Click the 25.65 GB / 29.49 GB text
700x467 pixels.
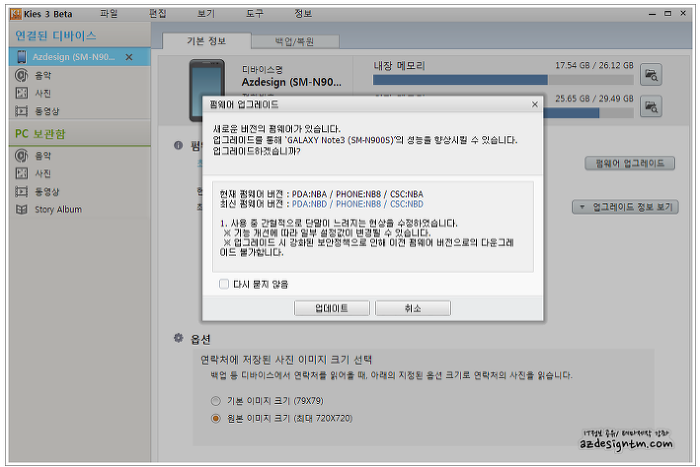point(594,99)
